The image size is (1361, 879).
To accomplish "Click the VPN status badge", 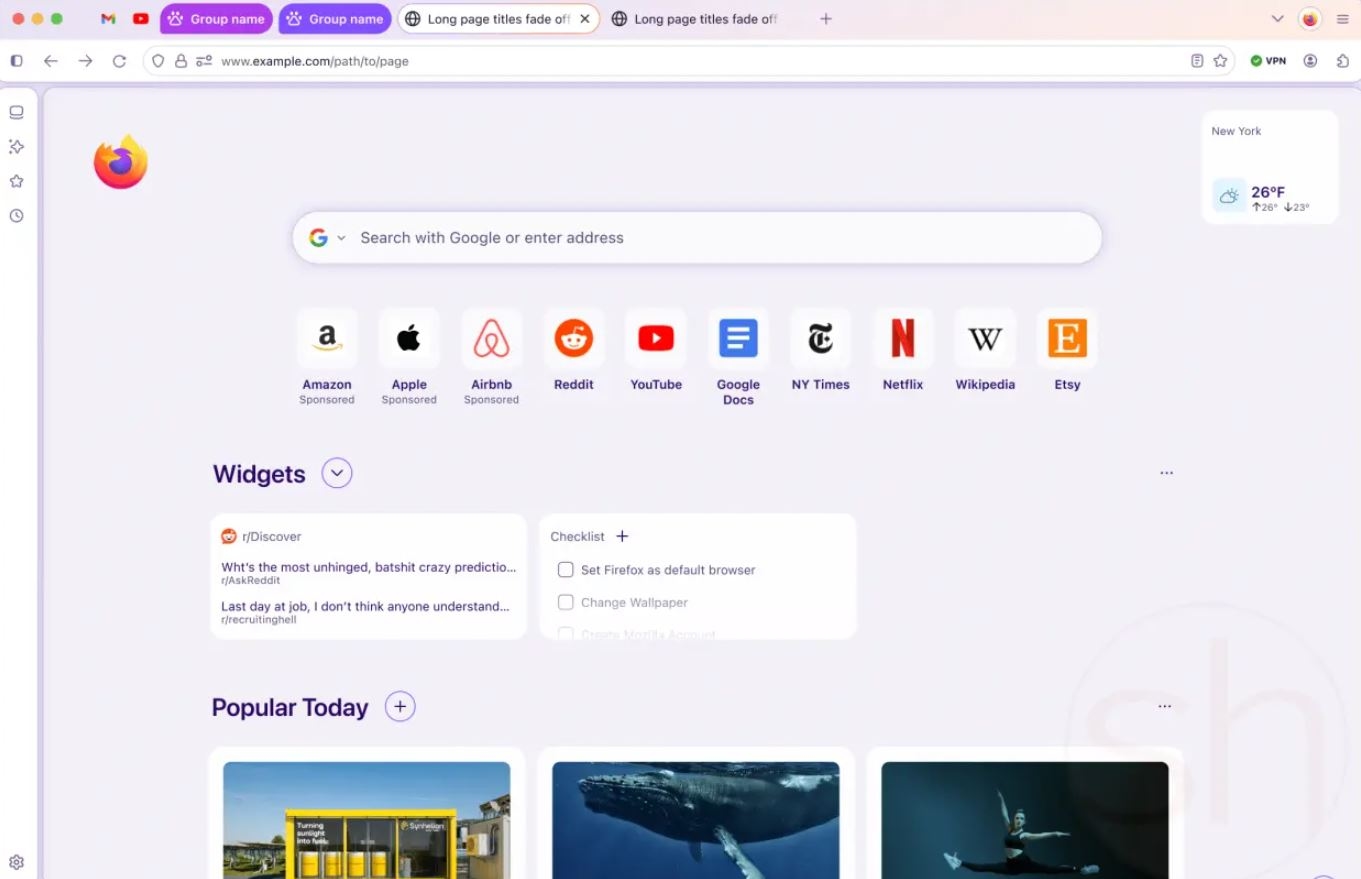I will [1267, 61].
